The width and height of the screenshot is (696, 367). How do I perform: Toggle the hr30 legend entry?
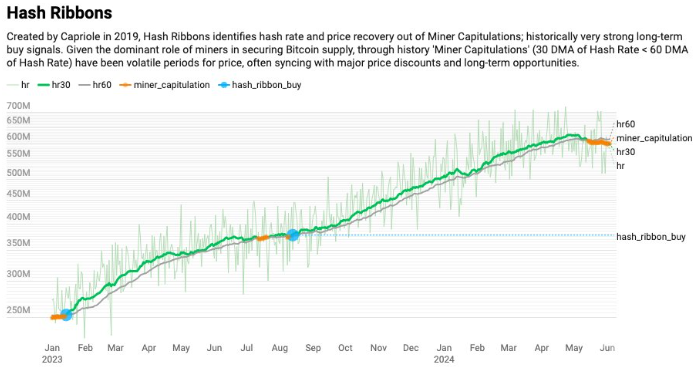coord(54,85)
